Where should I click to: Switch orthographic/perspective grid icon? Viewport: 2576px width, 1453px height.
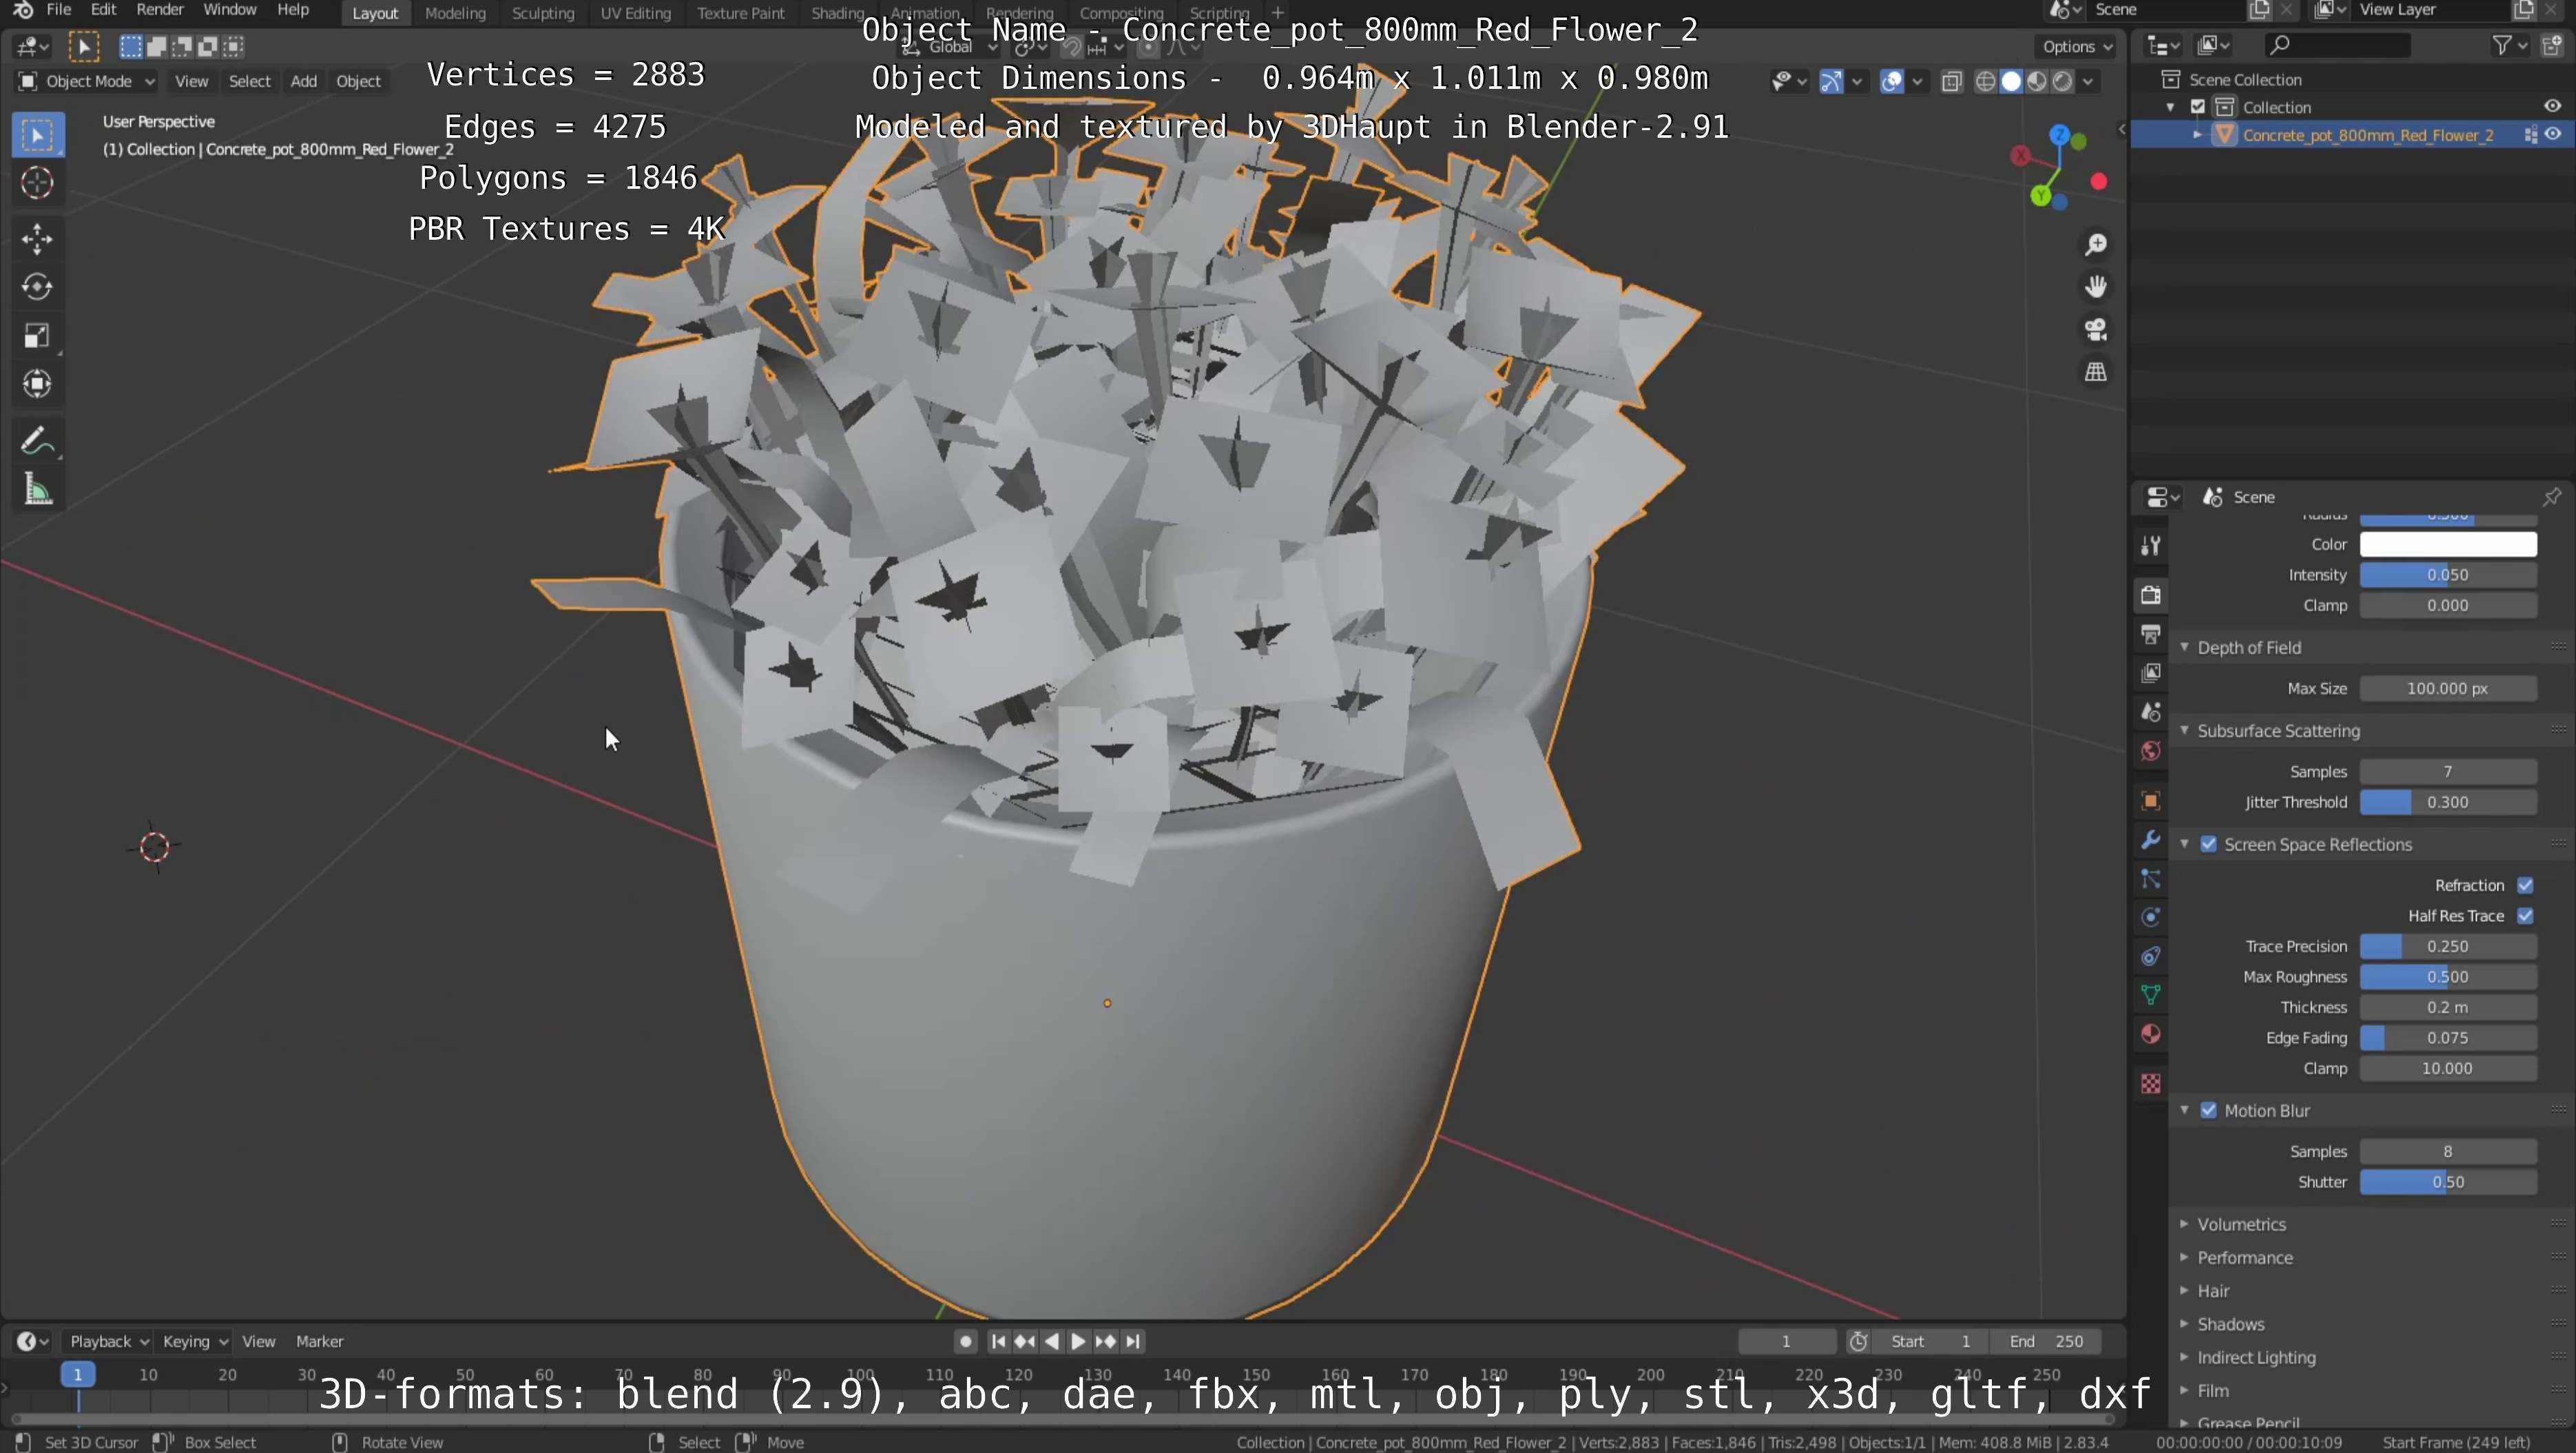(x=2095, y=372)
